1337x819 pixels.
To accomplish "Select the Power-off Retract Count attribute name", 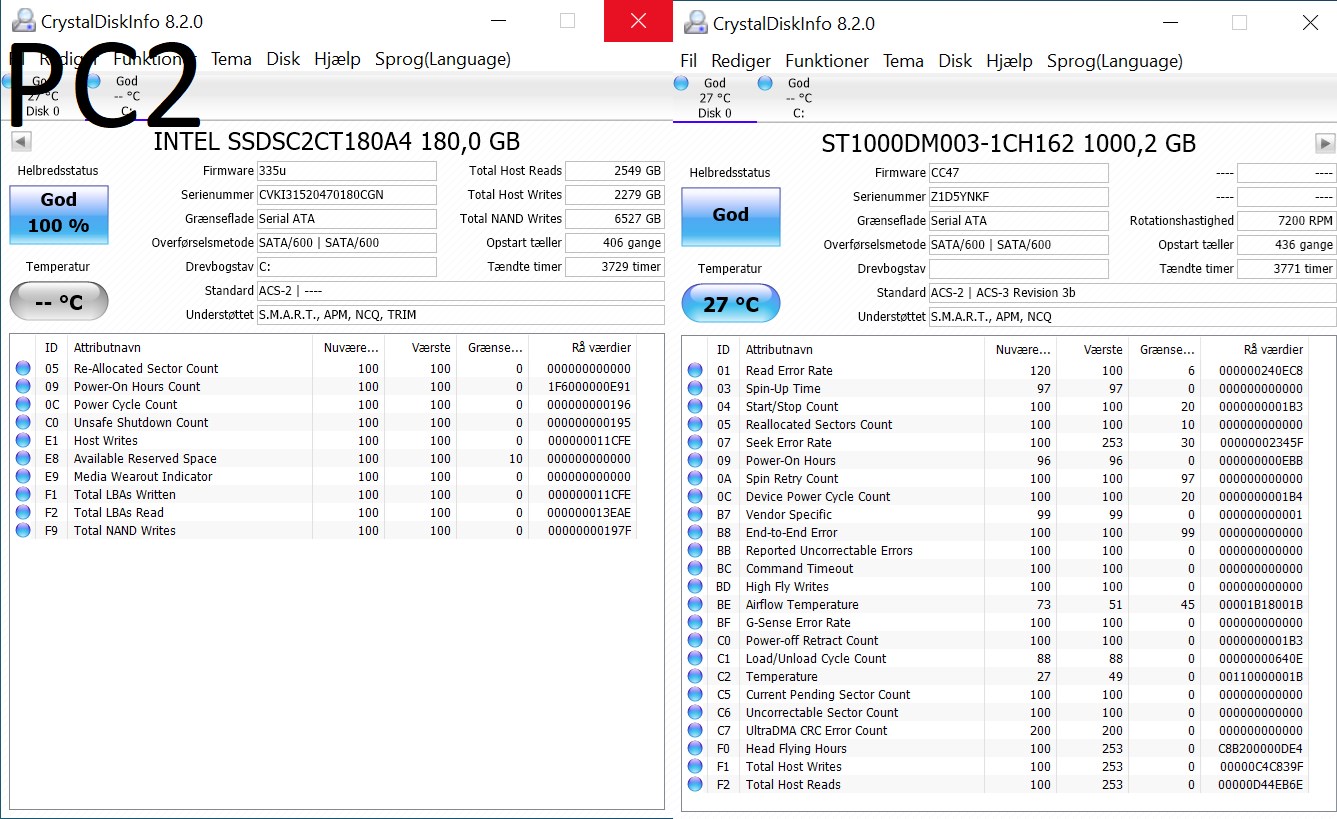I will 812,641.
